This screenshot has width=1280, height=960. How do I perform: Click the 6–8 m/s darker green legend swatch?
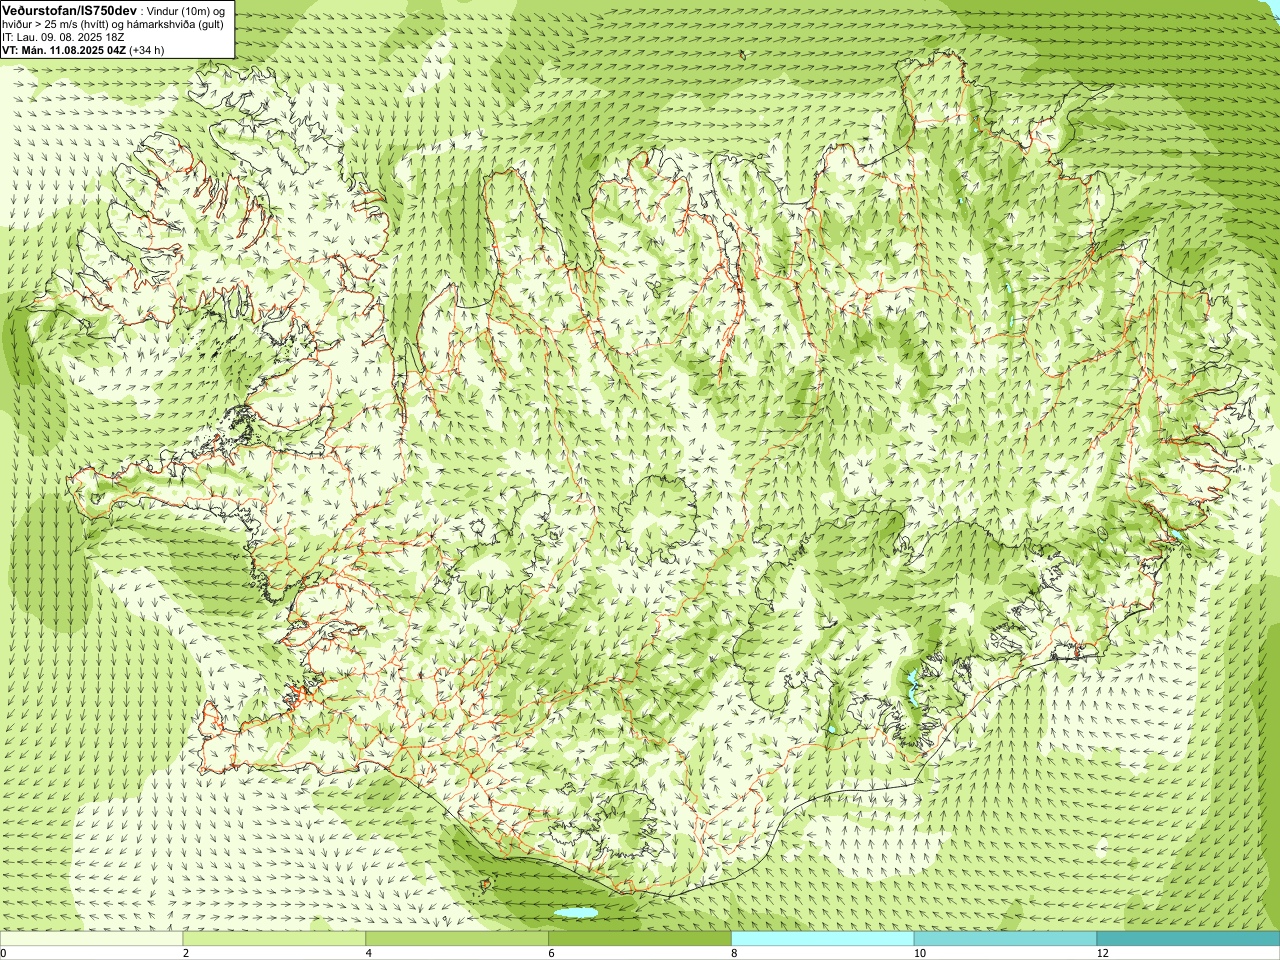[640, 939]
